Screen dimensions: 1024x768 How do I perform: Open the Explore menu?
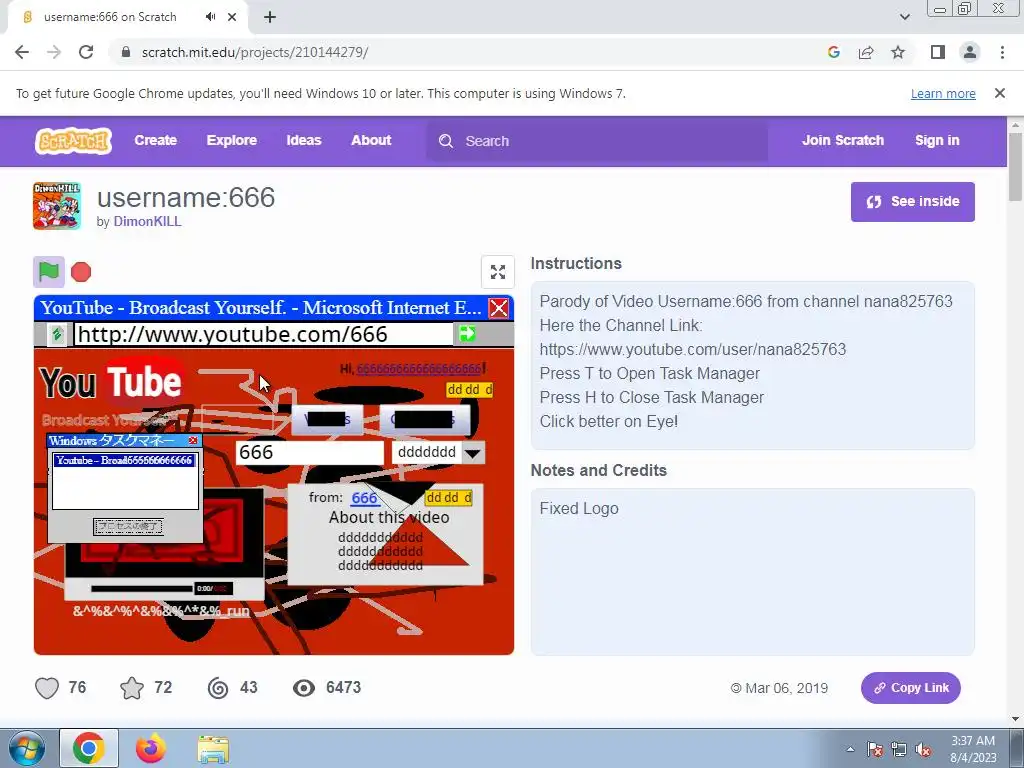click(232, 140)
